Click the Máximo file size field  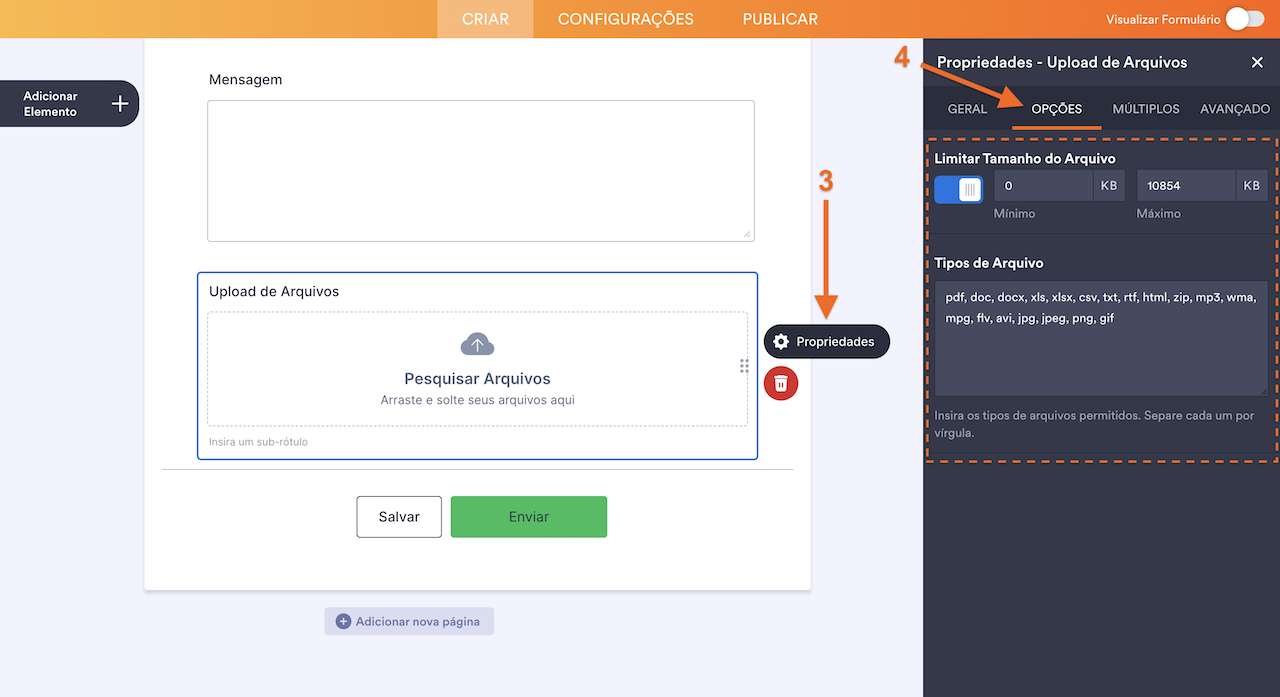tap(1185, 186)
